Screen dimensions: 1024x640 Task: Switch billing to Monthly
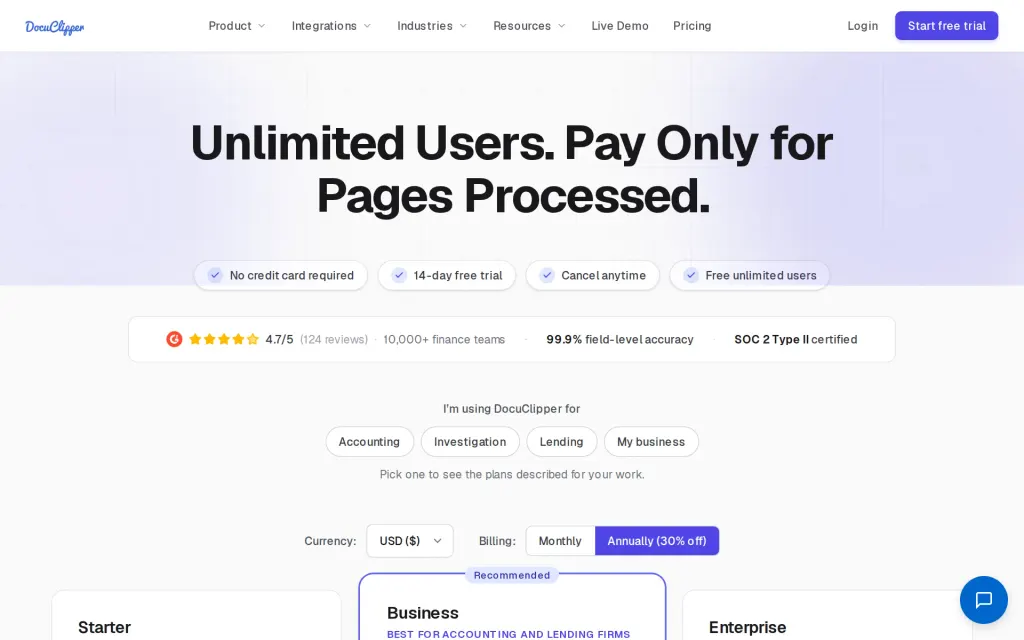(x=560, y=541)
